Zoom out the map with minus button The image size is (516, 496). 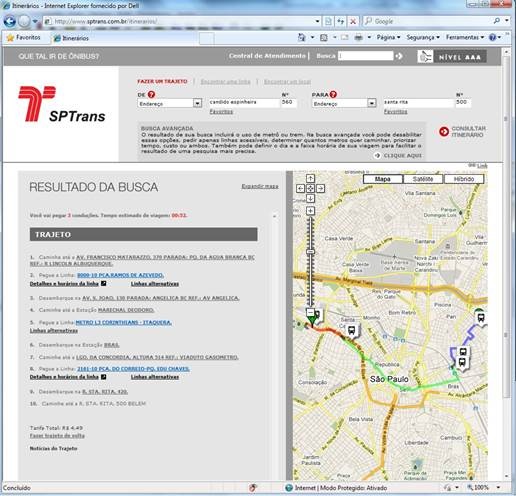(x=310, y=312)
